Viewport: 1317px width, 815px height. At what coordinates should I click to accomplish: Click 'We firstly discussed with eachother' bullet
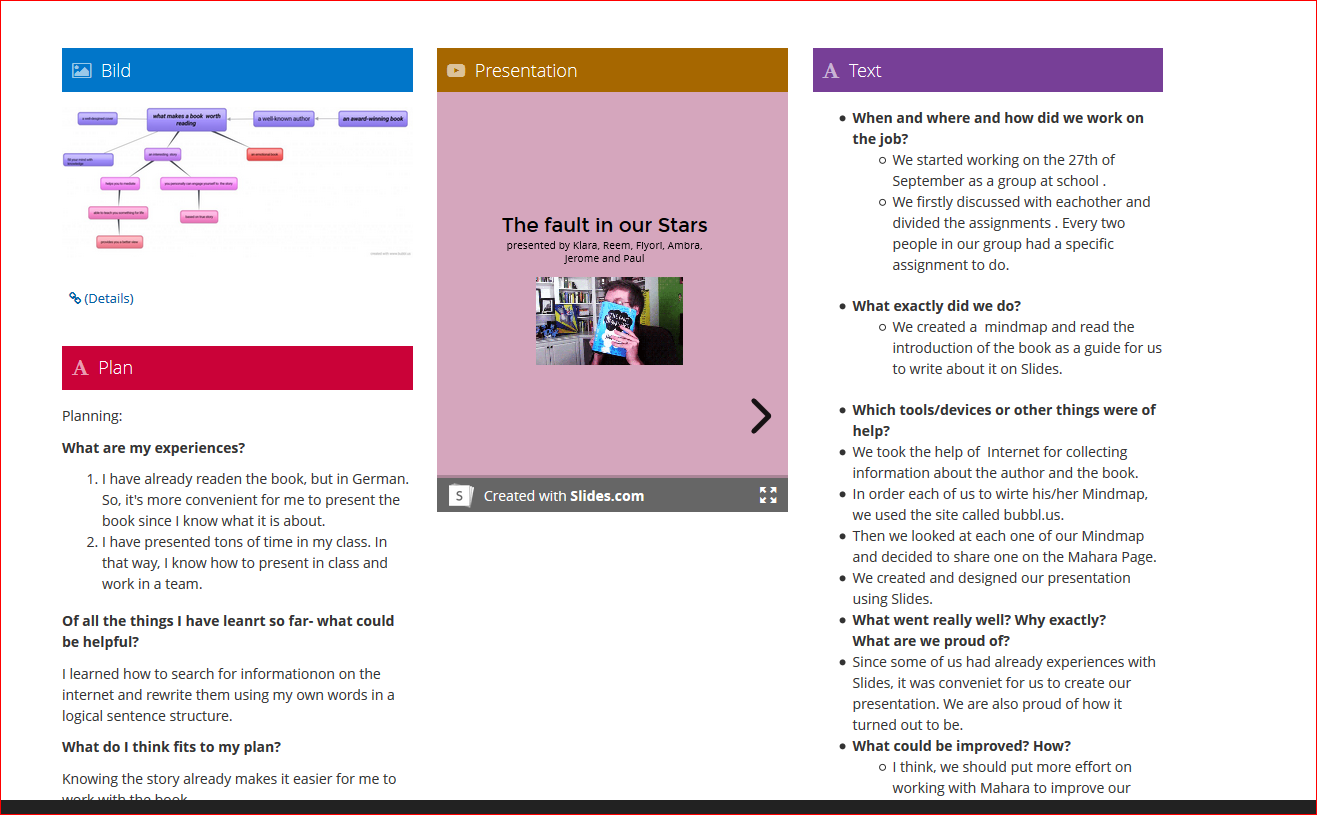coord(1022,233)
